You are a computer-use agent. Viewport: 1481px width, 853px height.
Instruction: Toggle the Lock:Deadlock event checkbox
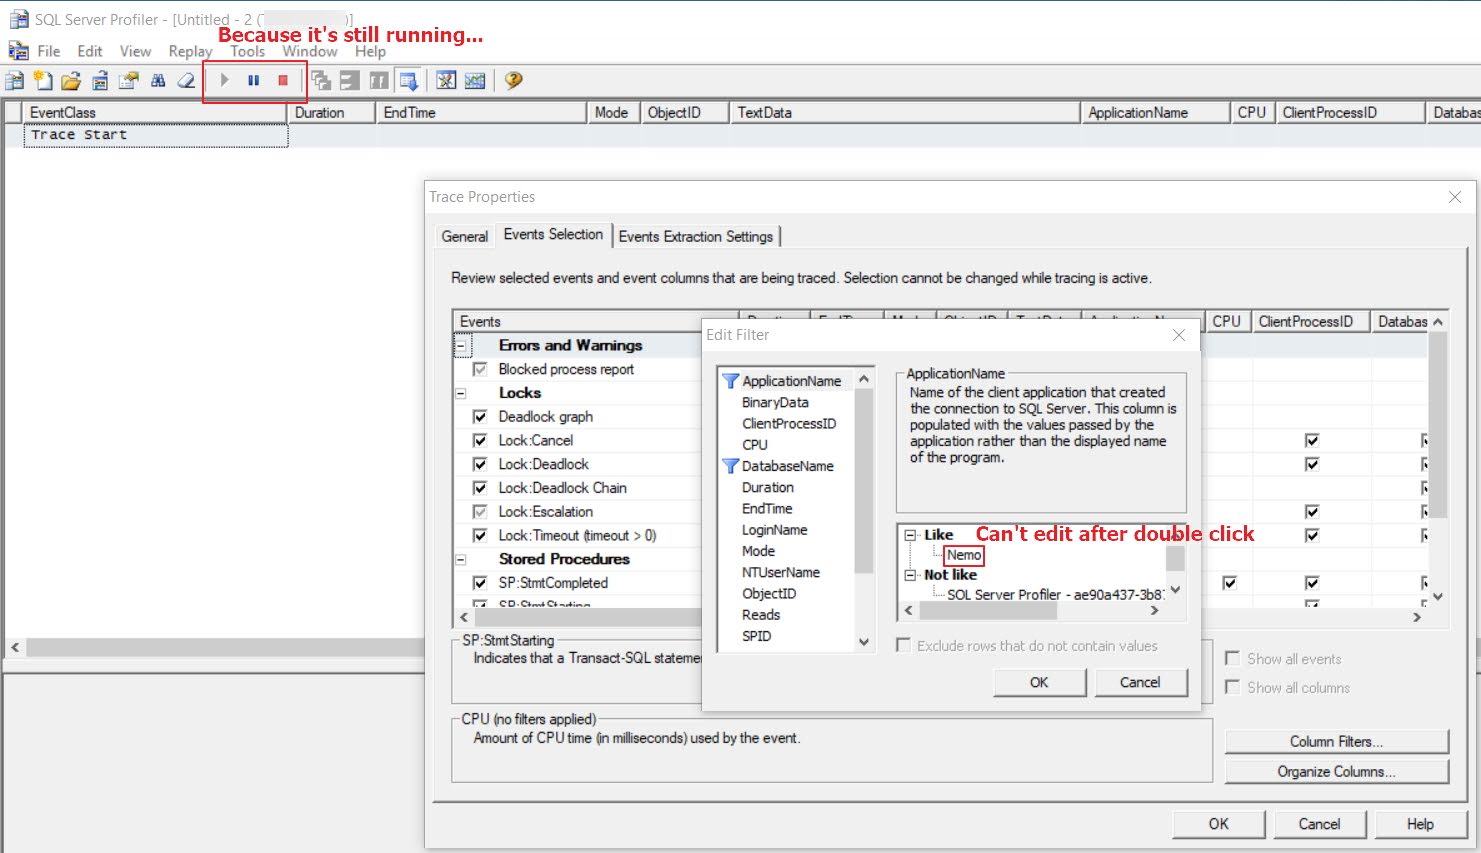[x=480, y=465]
